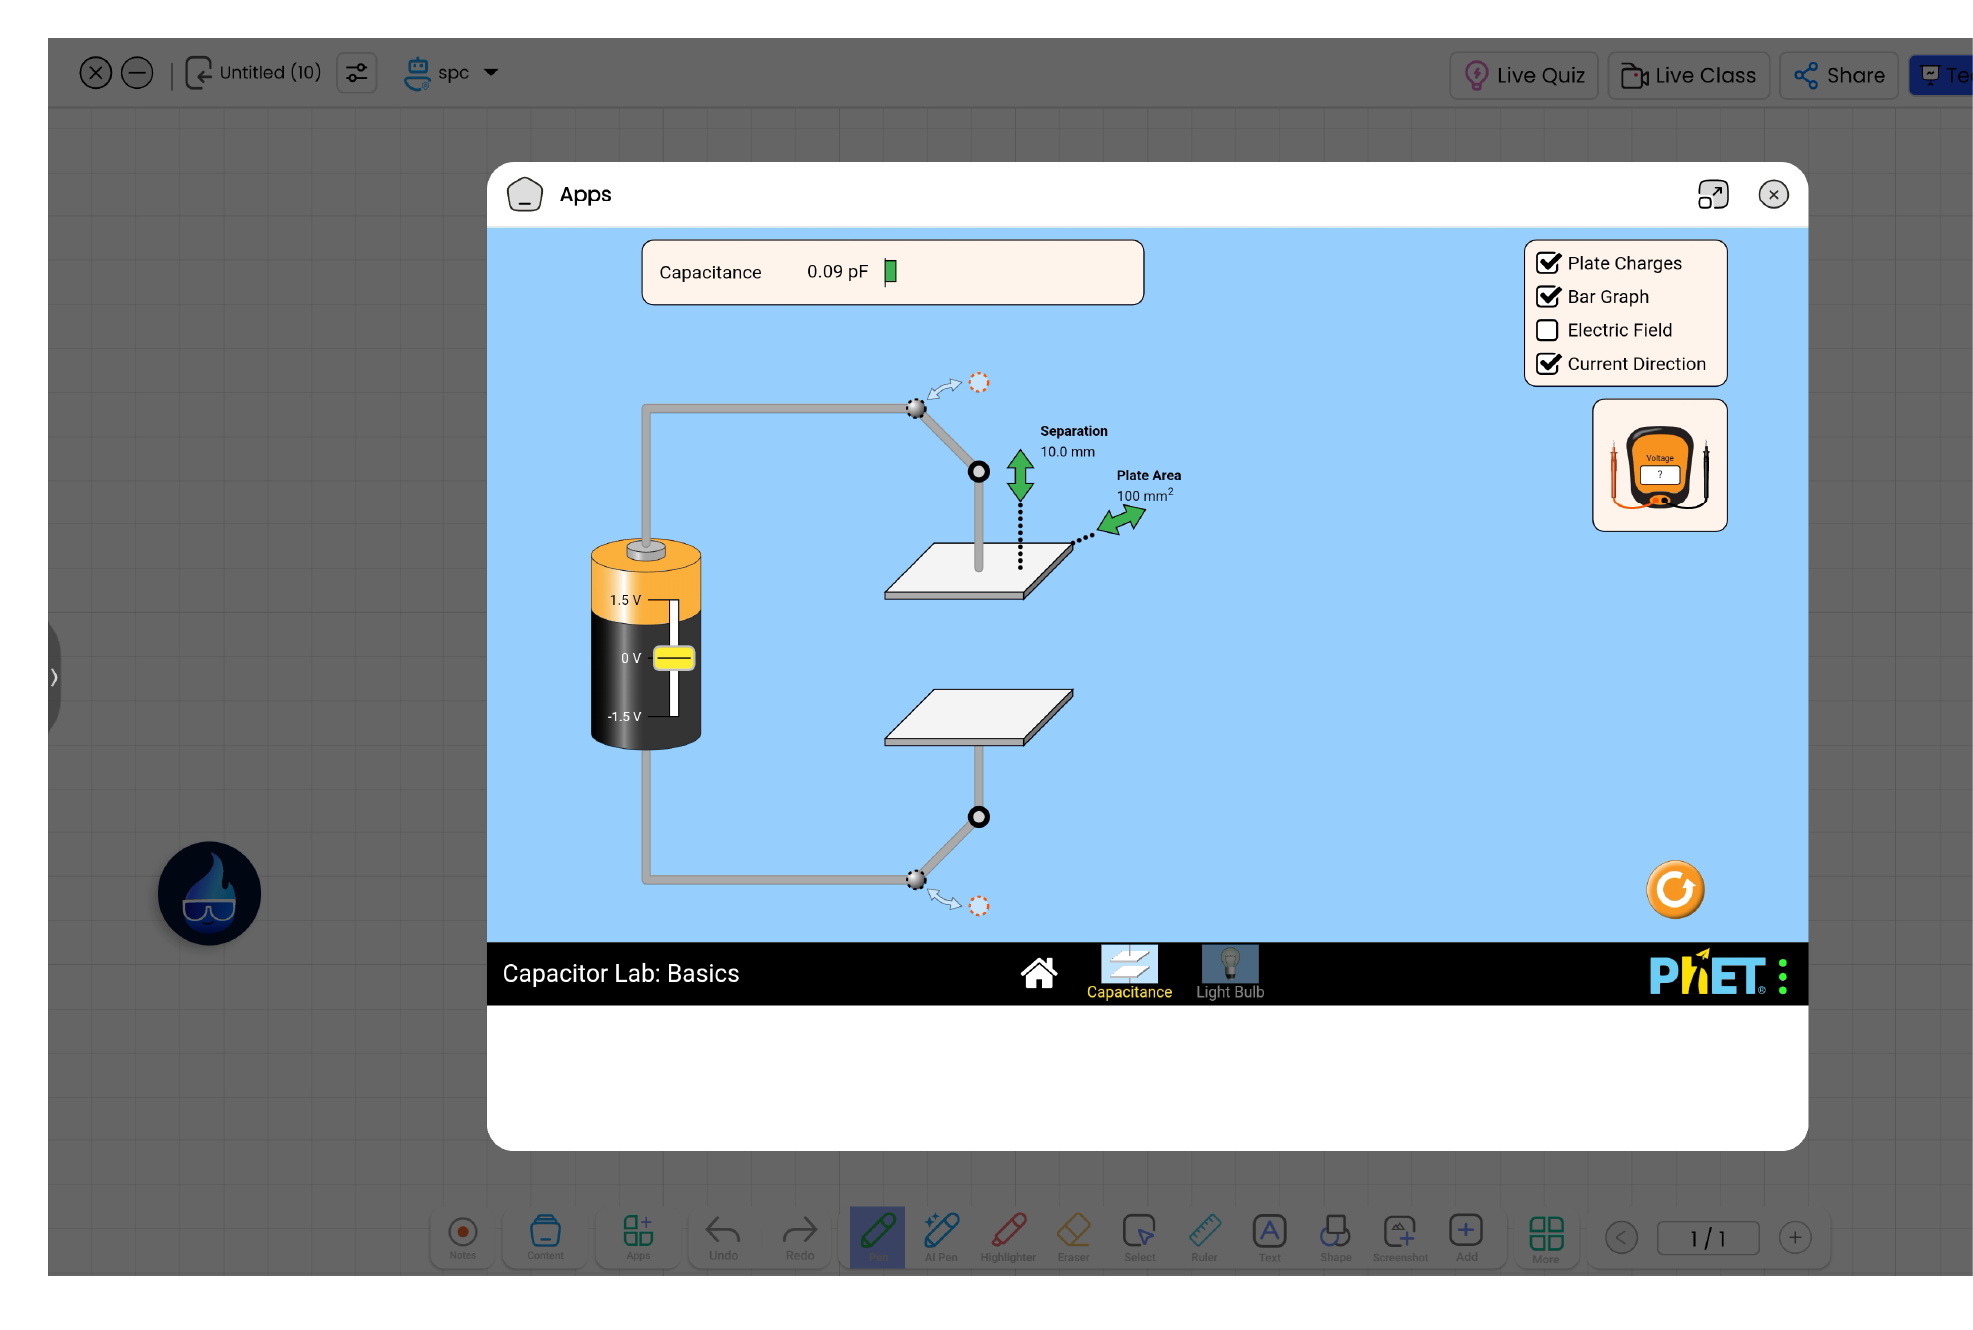The height and width of the screenshot is (1330, 1973).
Task: Select the Text tool
Action: pyautogui.click(x=1270, y=1238)
